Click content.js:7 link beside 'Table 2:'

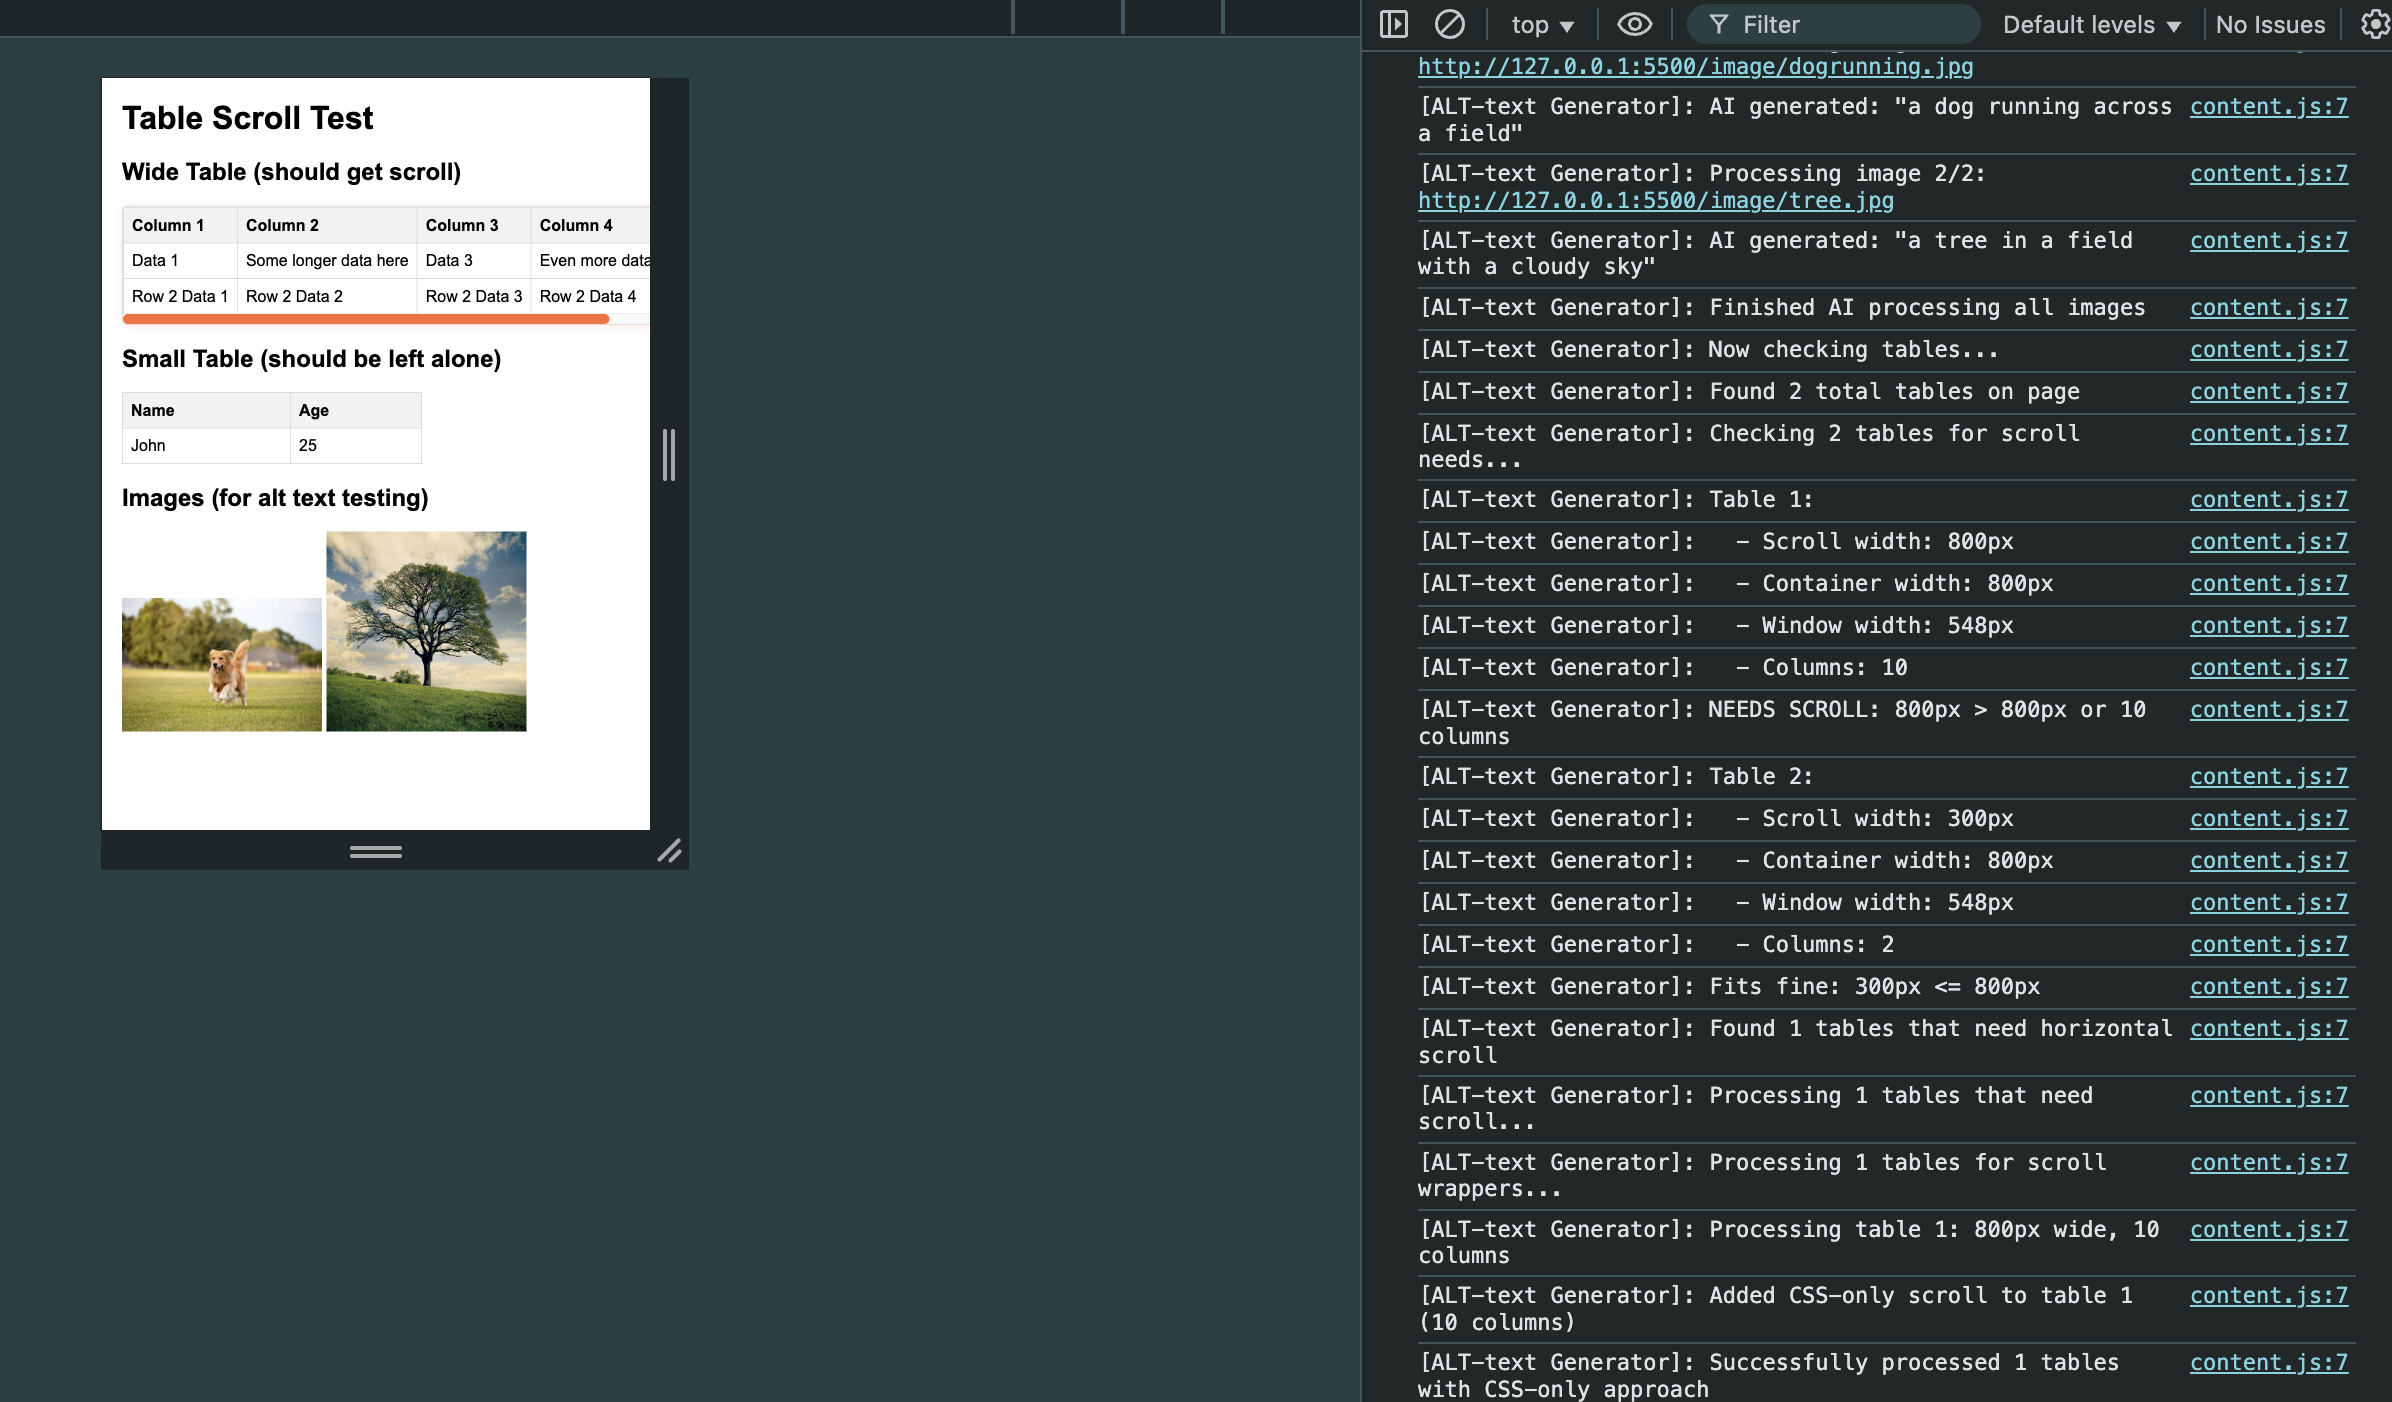(2268, 777)
